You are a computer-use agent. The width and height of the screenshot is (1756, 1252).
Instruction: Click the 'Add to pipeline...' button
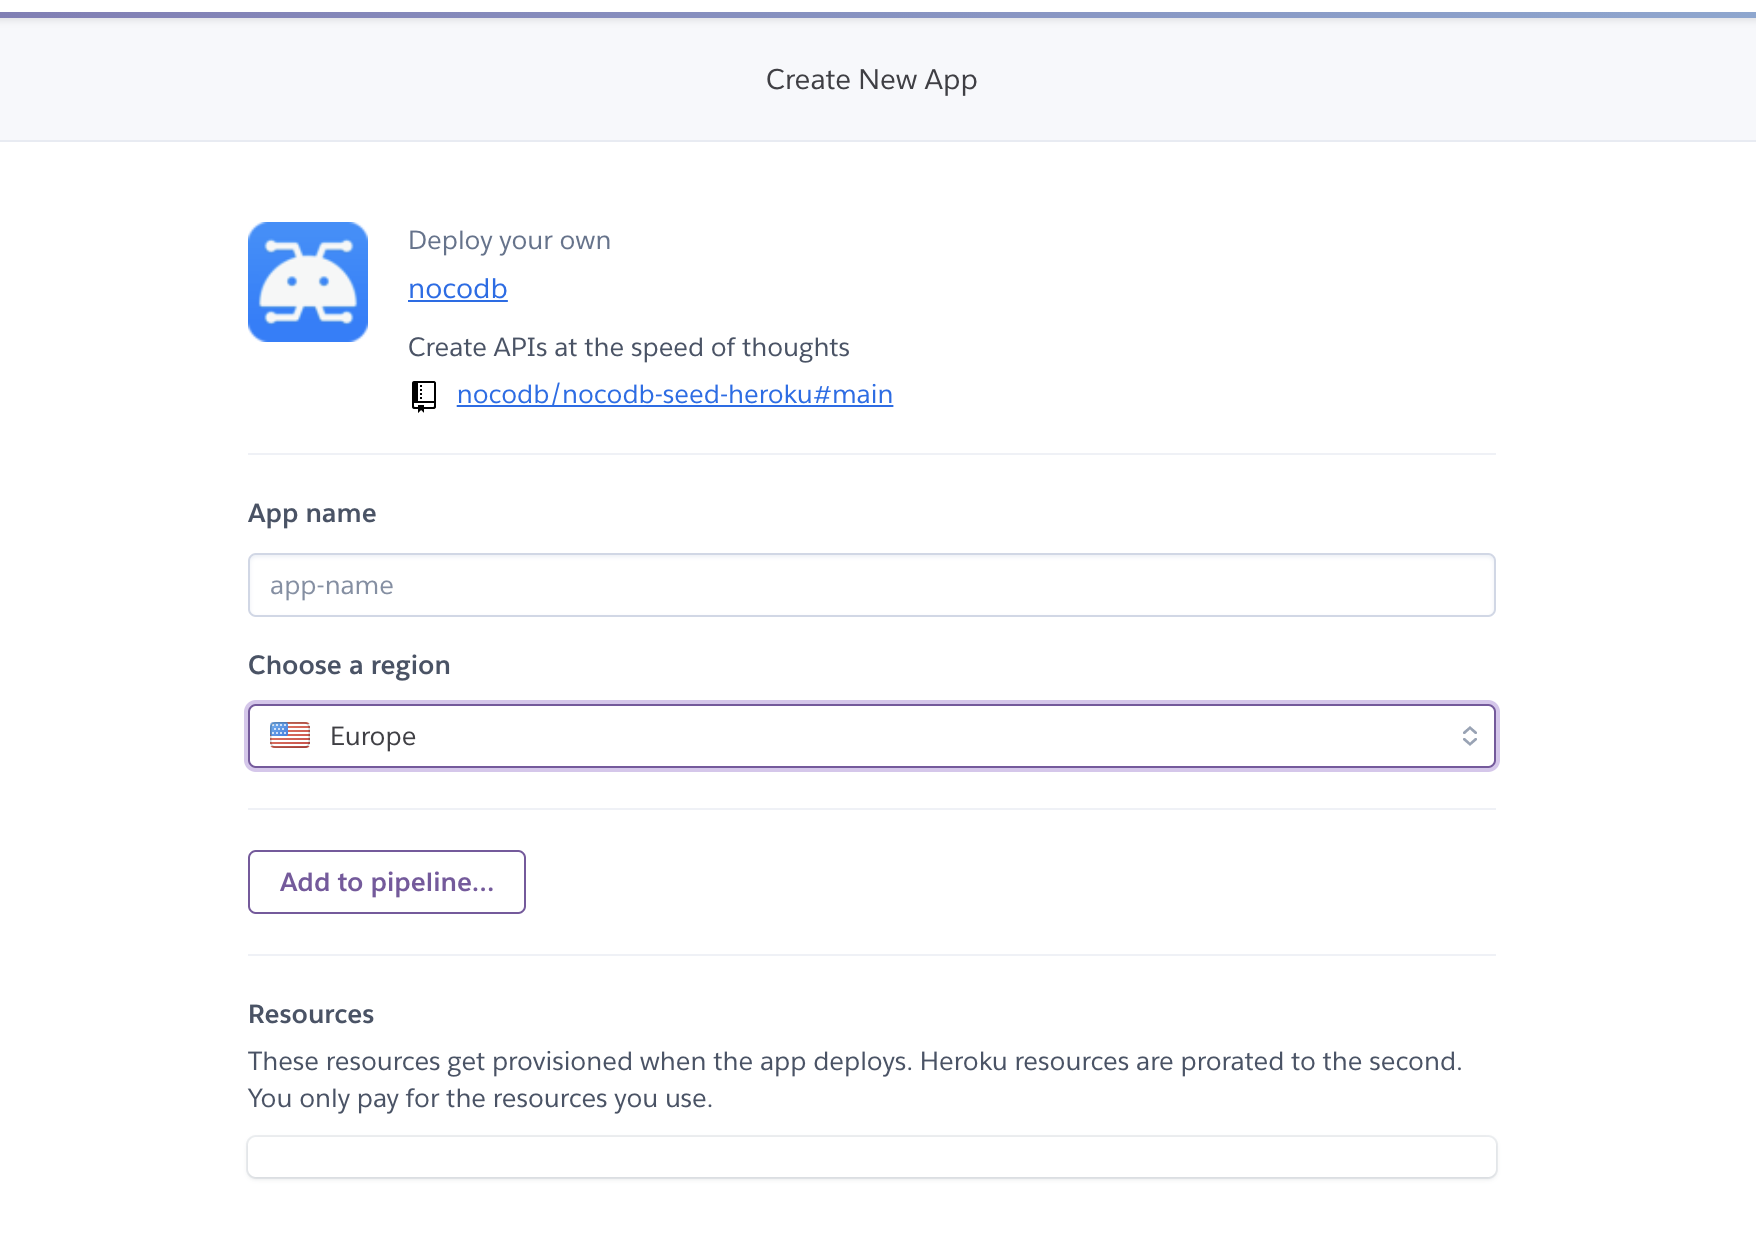(x=386, y=882)
